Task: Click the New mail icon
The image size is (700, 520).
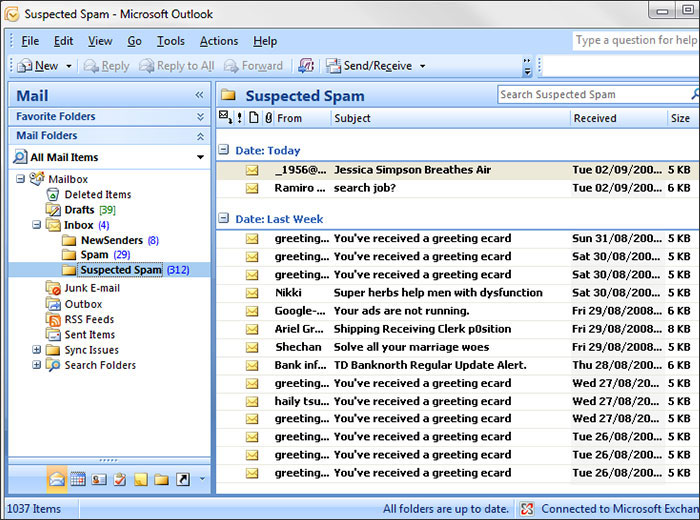Action: 25,66
